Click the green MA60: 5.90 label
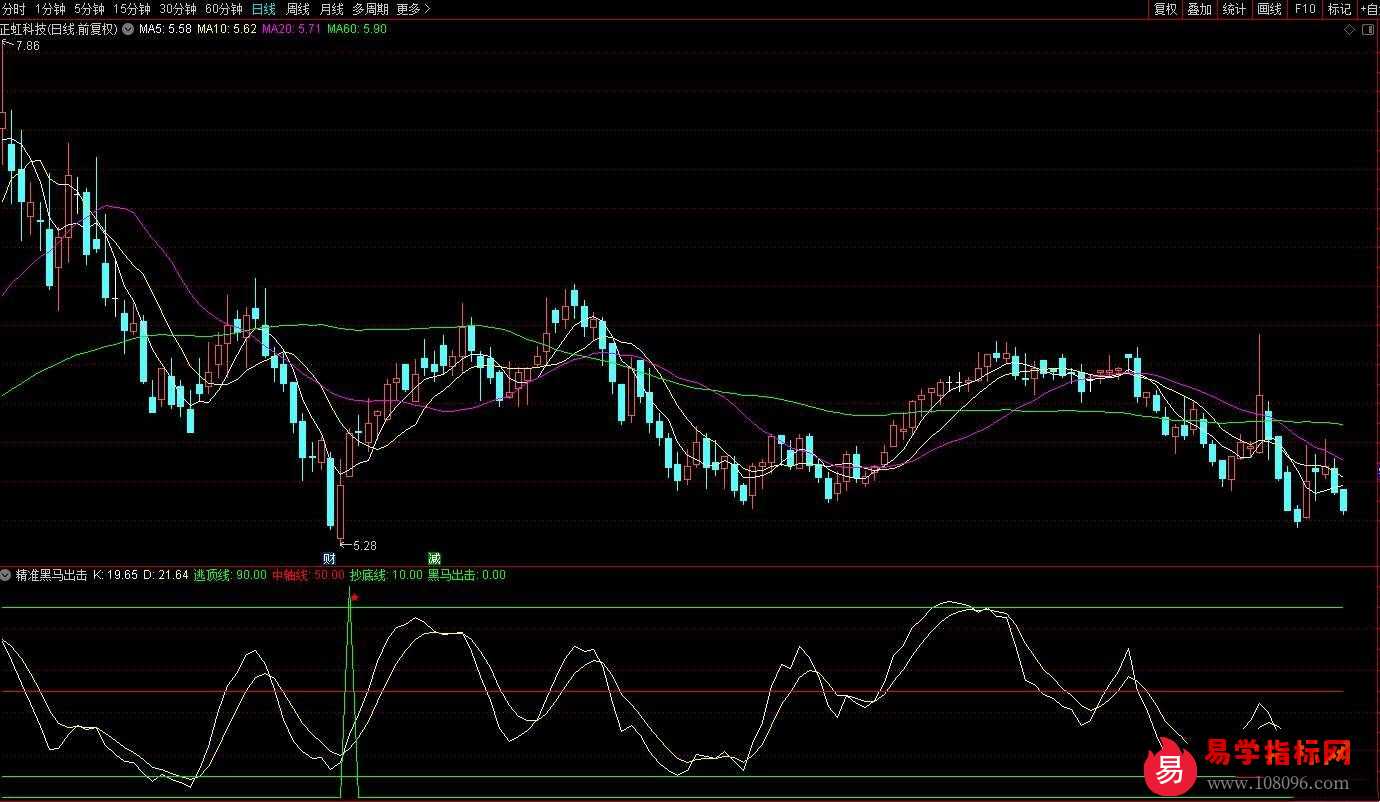This screenshot has width=1380, height=802. click(357, 29)
